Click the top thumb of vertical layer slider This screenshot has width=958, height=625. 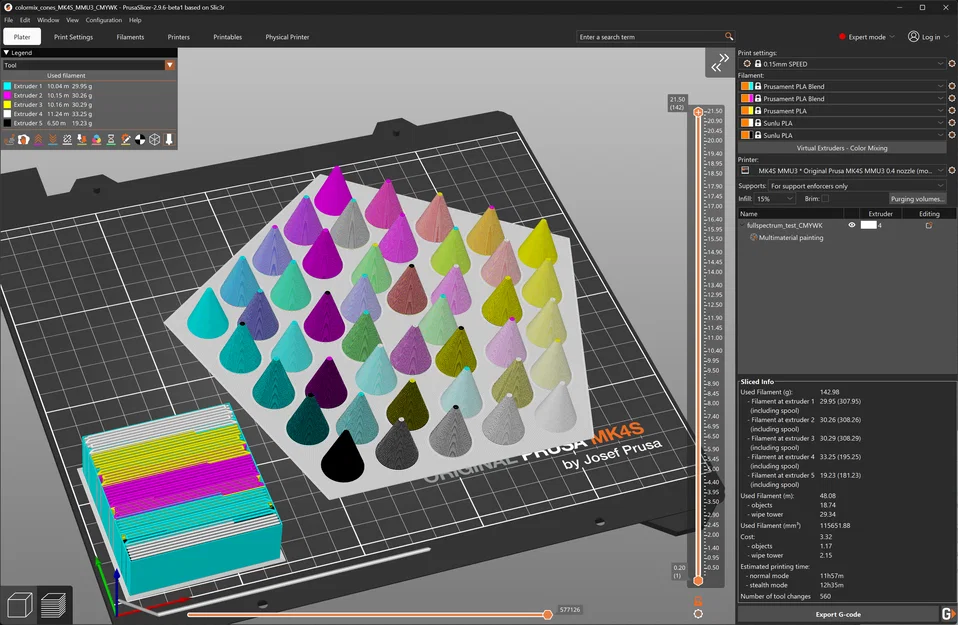pos(698,112)
